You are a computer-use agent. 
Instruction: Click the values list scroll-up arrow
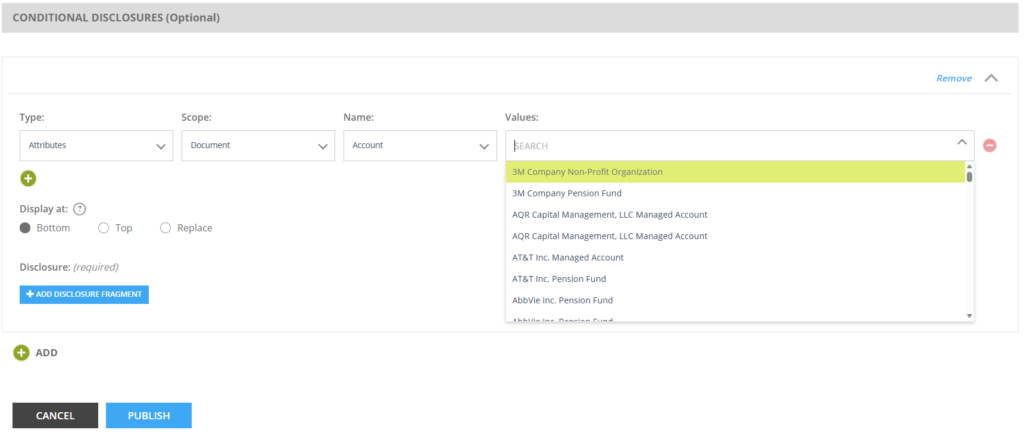(969, 166)
